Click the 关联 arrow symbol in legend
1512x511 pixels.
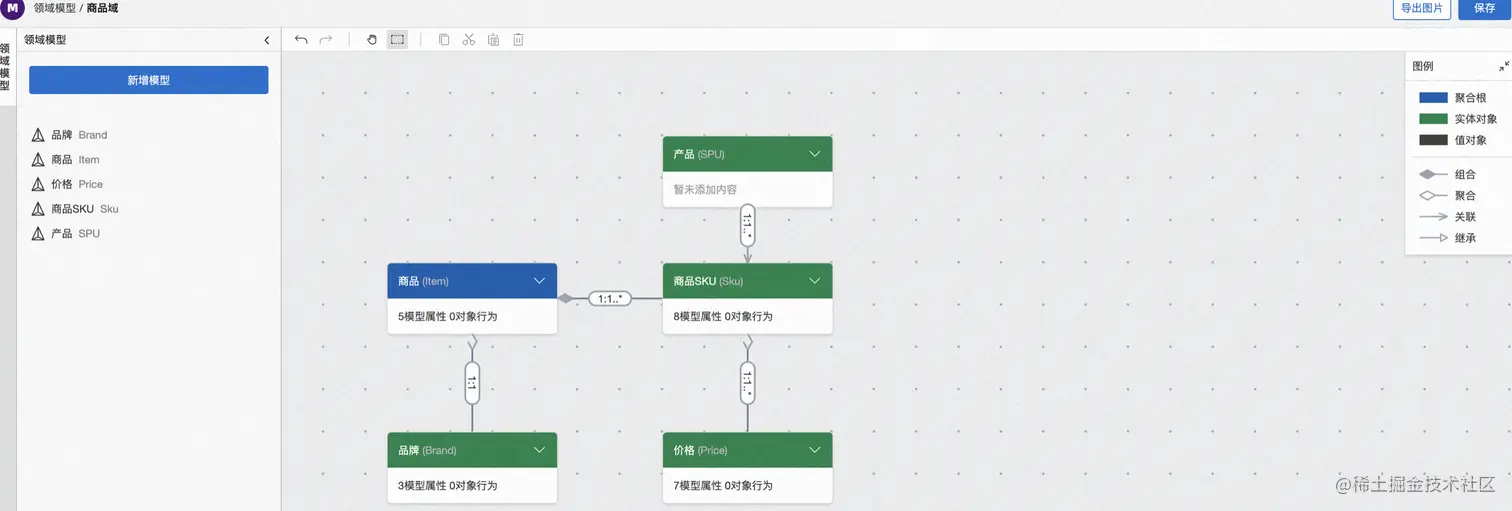[x=1433, y=216]
